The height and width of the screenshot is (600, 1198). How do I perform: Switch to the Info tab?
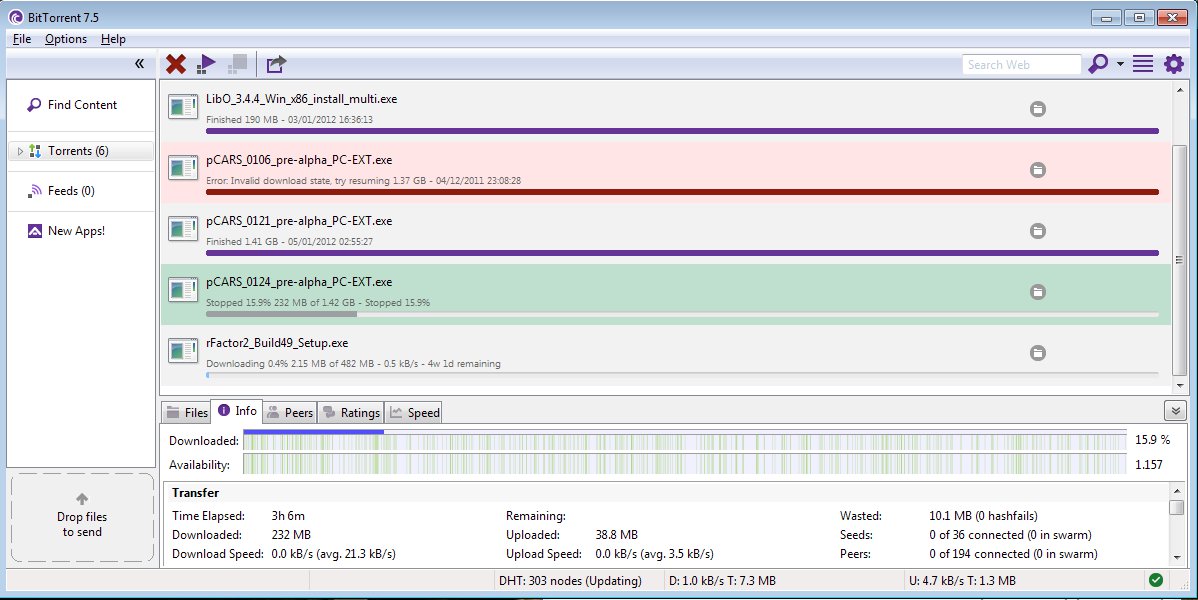pyautogui.click(x=238, y=411)
